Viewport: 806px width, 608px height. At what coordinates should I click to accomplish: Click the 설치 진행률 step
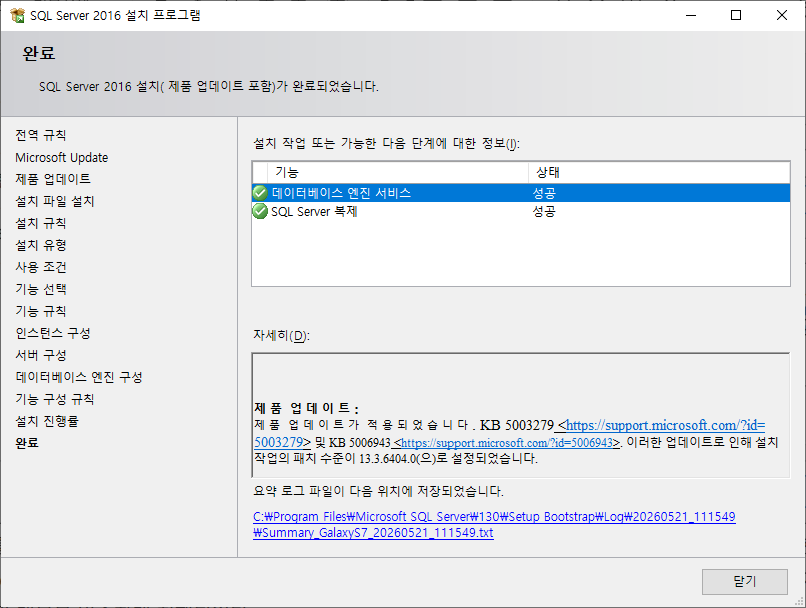(47, 421)
